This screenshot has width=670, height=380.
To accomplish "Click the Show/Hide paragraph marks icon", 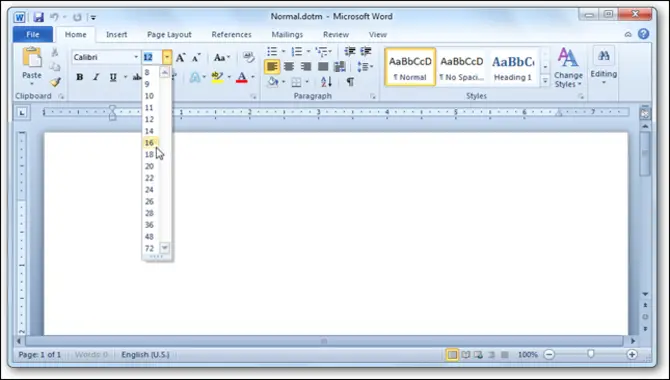I will [x=350, y=81].
